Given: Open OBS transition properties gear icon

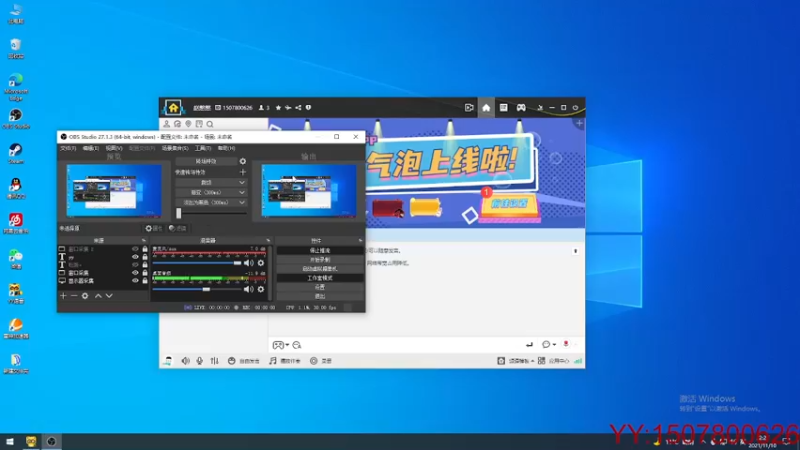Looking at the screenshot, I should [x=243, y=161].
